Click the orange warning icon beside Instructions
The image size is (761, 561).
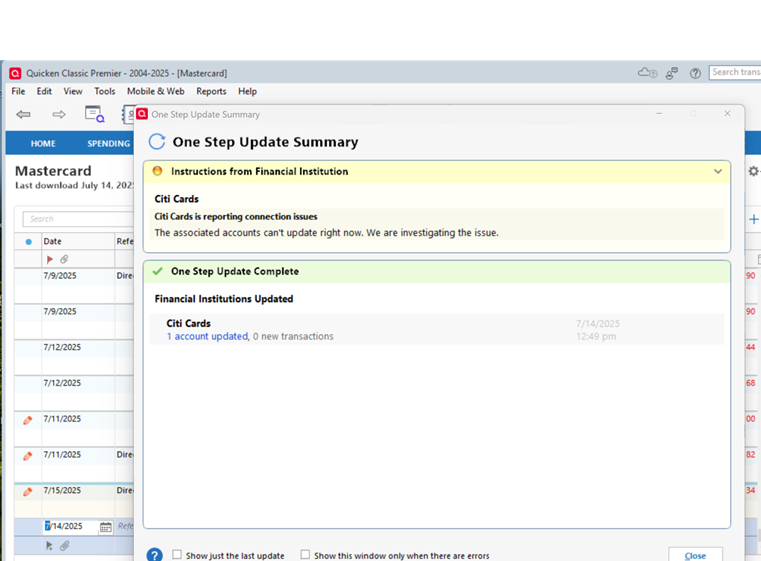click(157, 171)
